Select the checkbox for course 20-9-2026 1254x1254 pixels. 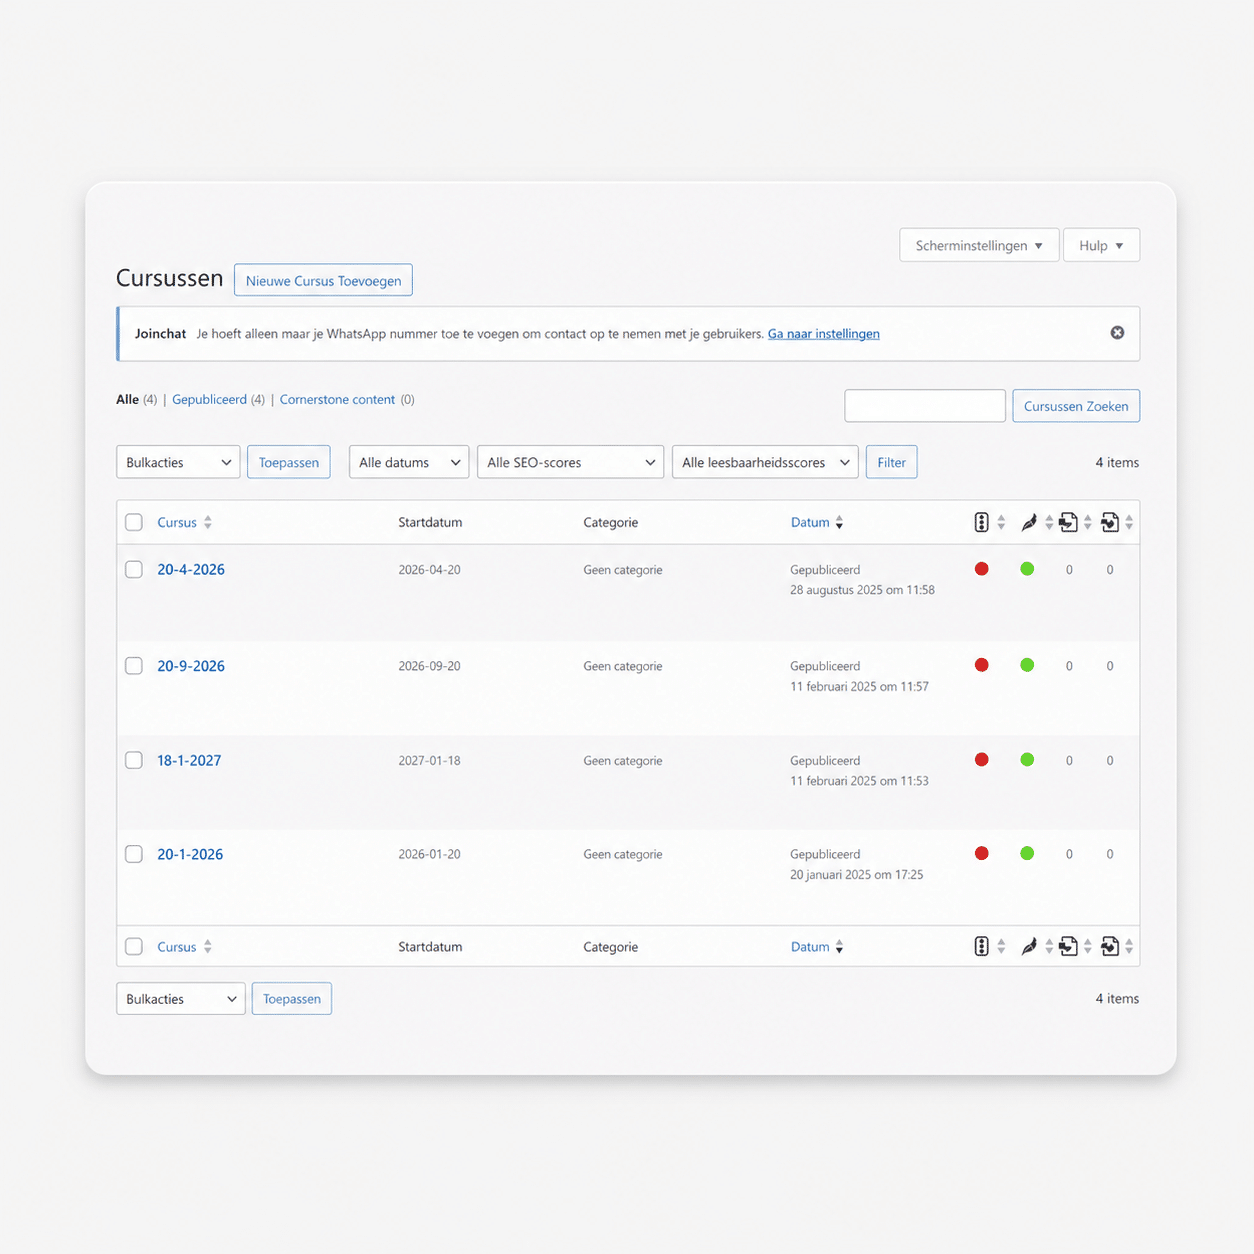pyautogui.click(x=134, y=666)
